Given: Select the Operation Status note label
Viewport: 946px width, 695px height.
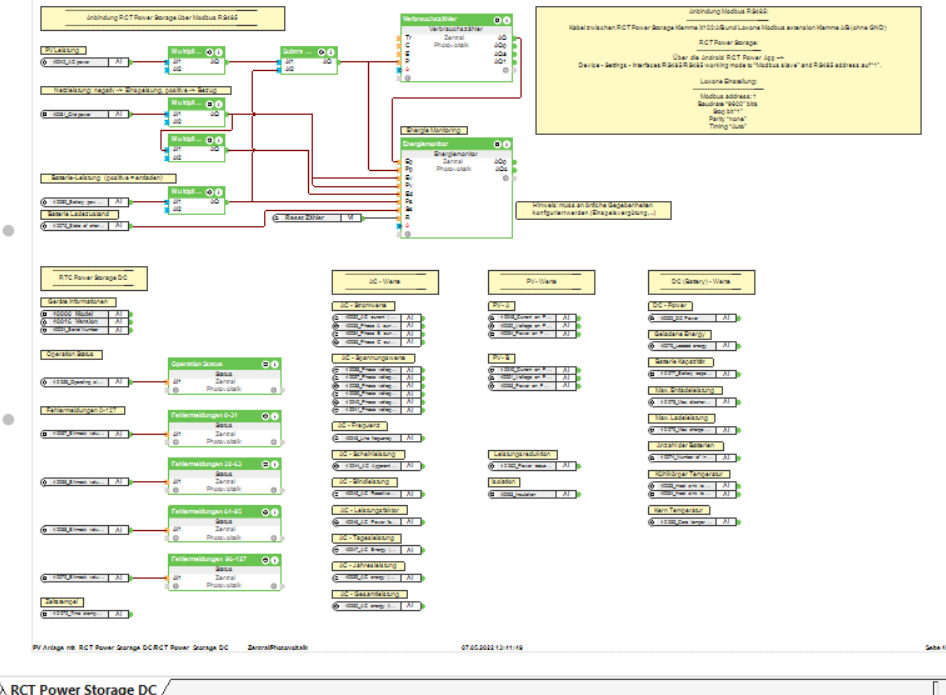Looking at the screenshot, I should point(71,355).
